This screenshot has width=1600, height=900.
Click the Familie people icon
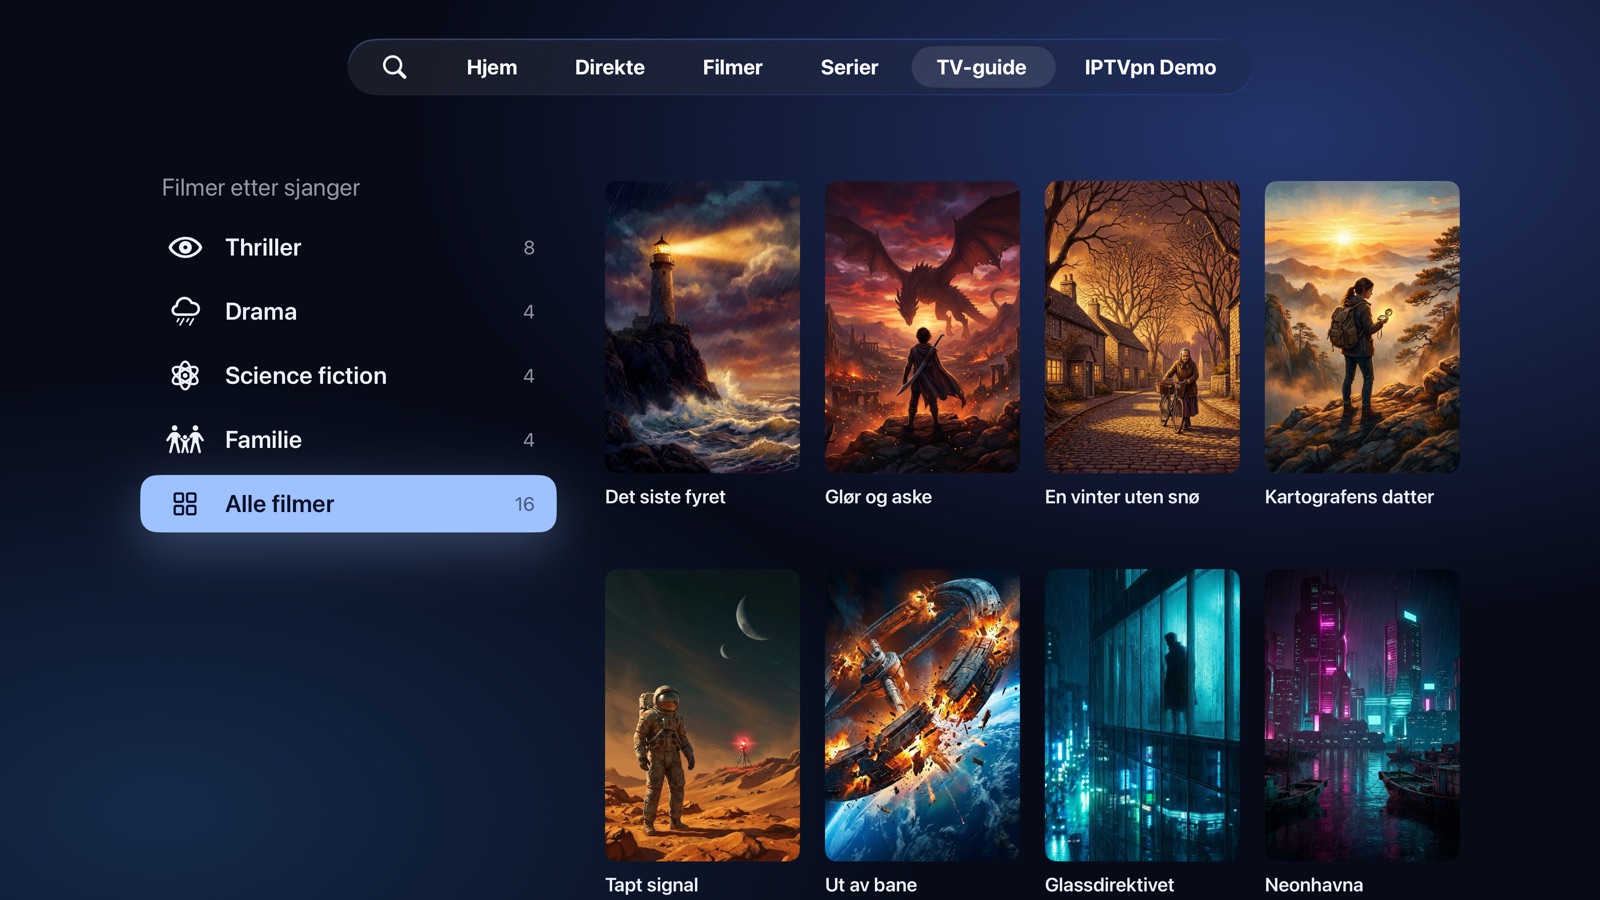(x=185, y=439)
